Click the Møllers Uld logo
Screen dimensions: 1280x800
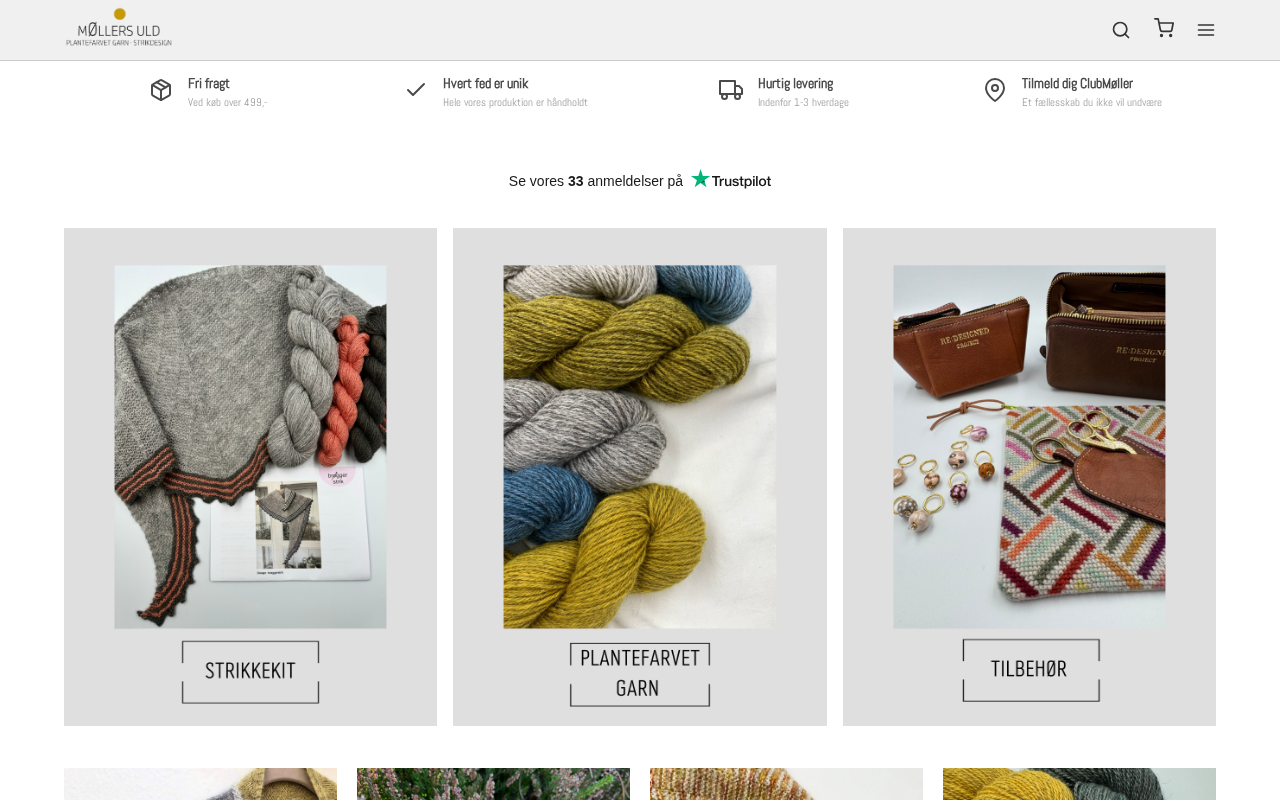click(119, 28)
